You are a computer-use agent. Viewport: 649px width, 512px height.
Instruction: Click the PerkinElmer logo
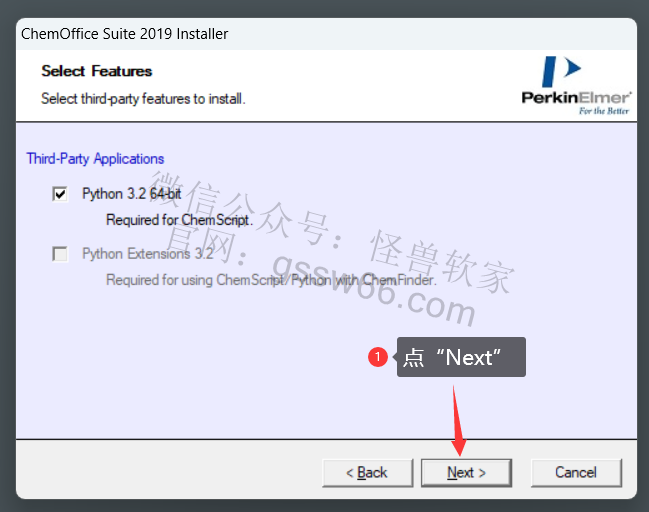pyautogui.click(x=576, y=86)
